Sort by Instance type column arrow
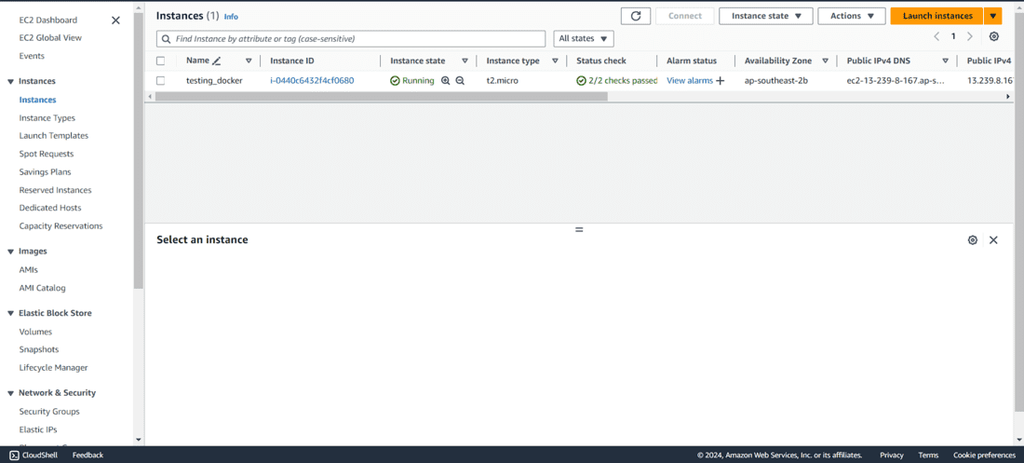Image resolution: width=1024 pixels, height=463 pixels. coord(555,61)
